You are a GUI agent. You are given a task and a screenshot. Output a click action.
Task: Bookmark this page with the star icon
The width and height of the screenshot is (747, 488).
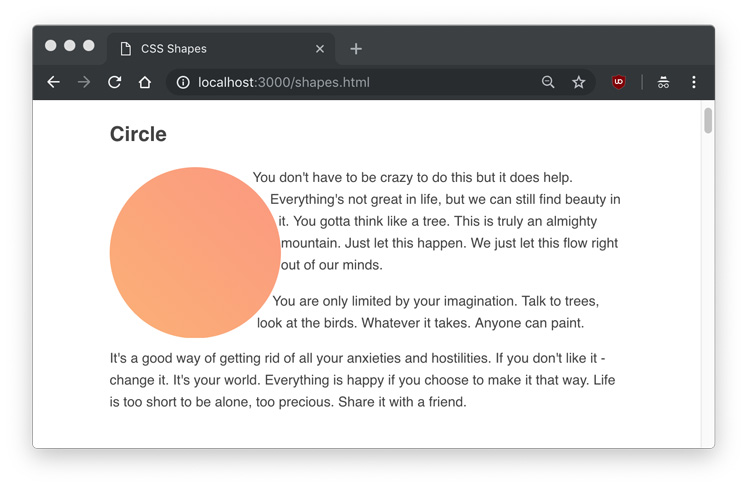coord(578,82)
